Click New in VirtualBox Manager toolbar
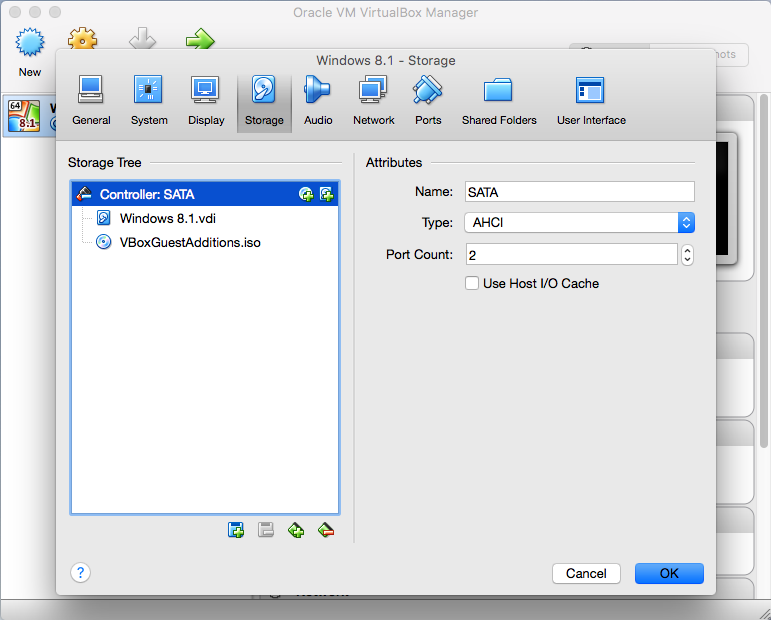This screenshot has height=620, width=771. coord(30,52)
